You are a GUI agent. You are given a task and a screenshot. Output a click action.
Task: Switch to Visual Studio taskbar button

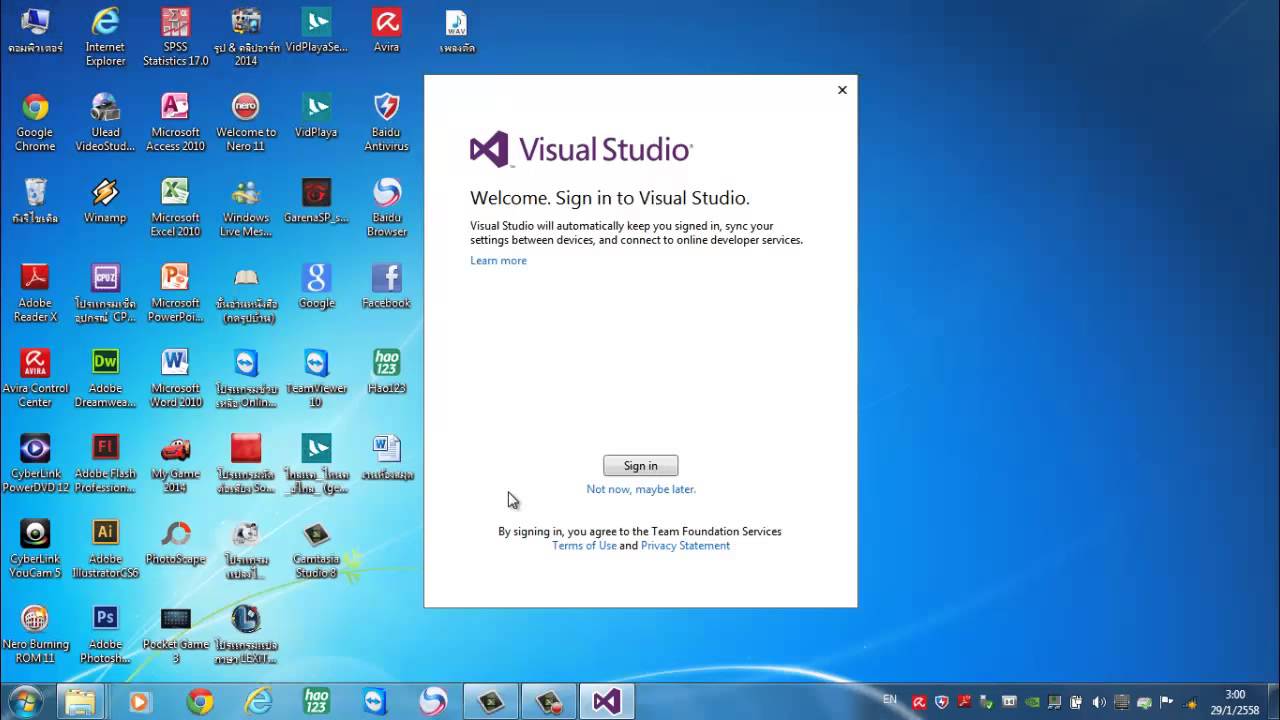pos(607,702)
